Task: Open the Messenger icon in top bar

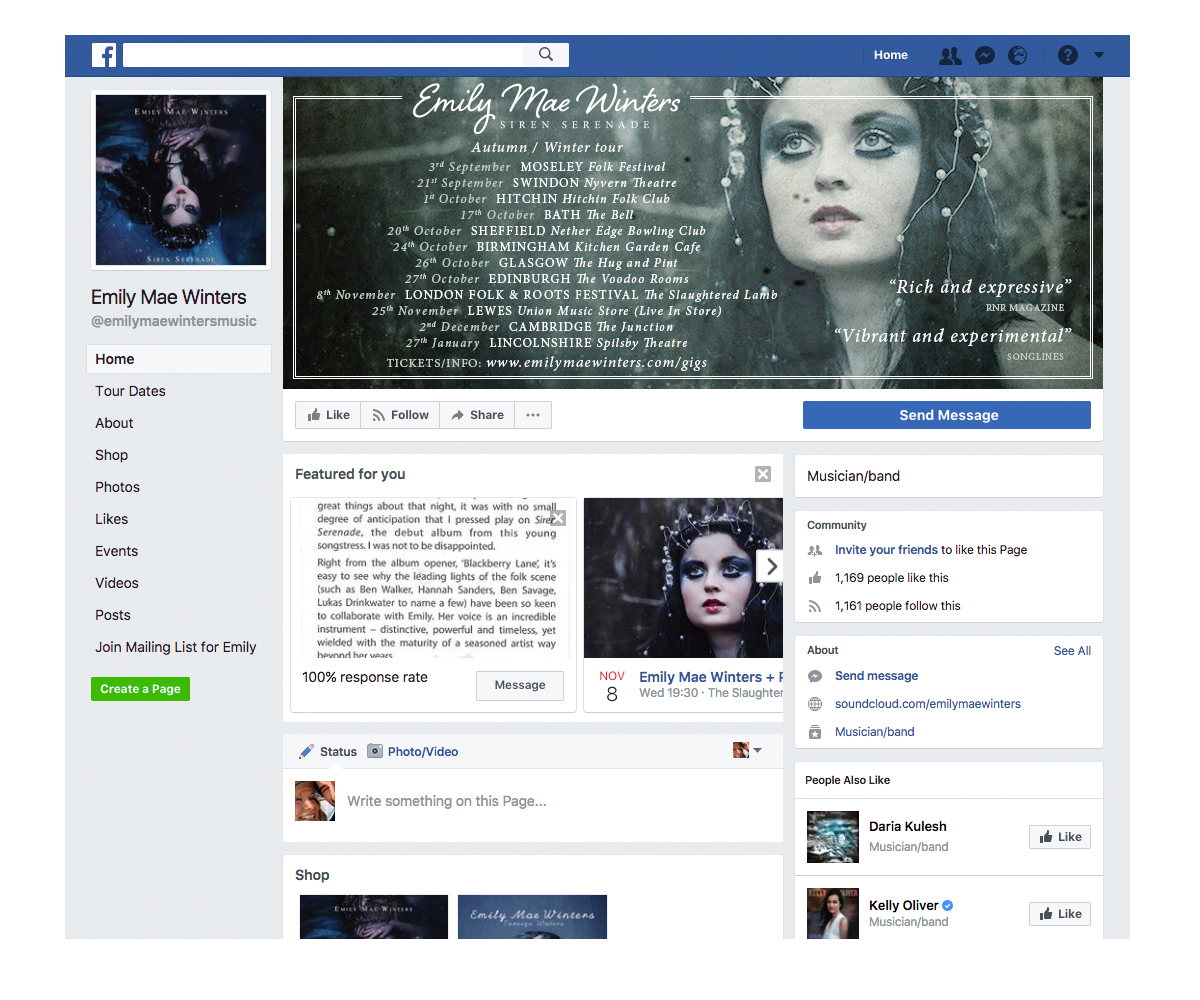Action: tap(985, 56)
